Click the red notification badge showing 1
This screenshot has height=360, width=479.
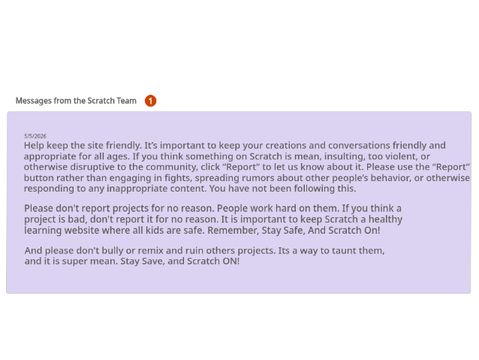point(150,101)
